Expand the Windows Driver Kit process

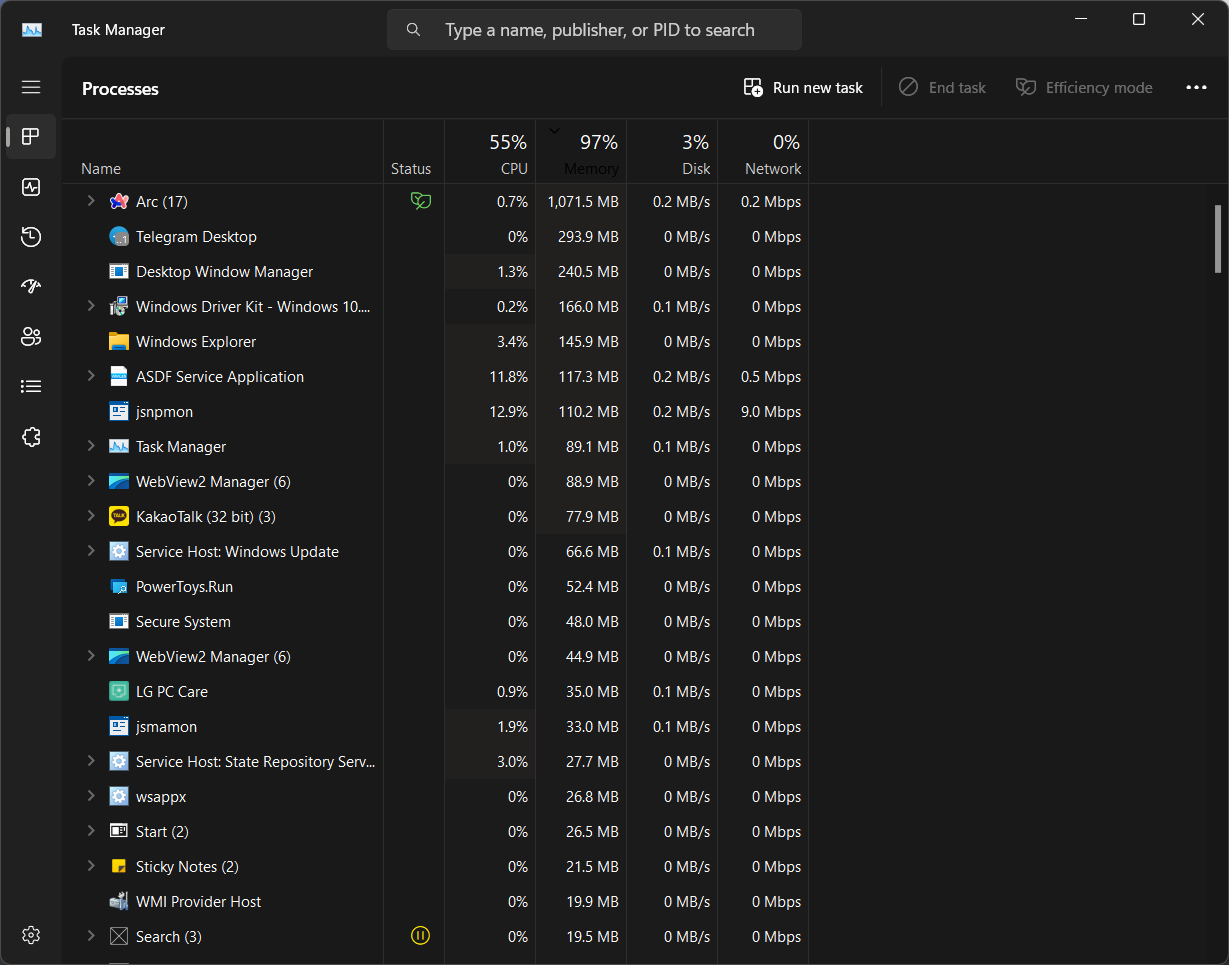click(91, 306)
